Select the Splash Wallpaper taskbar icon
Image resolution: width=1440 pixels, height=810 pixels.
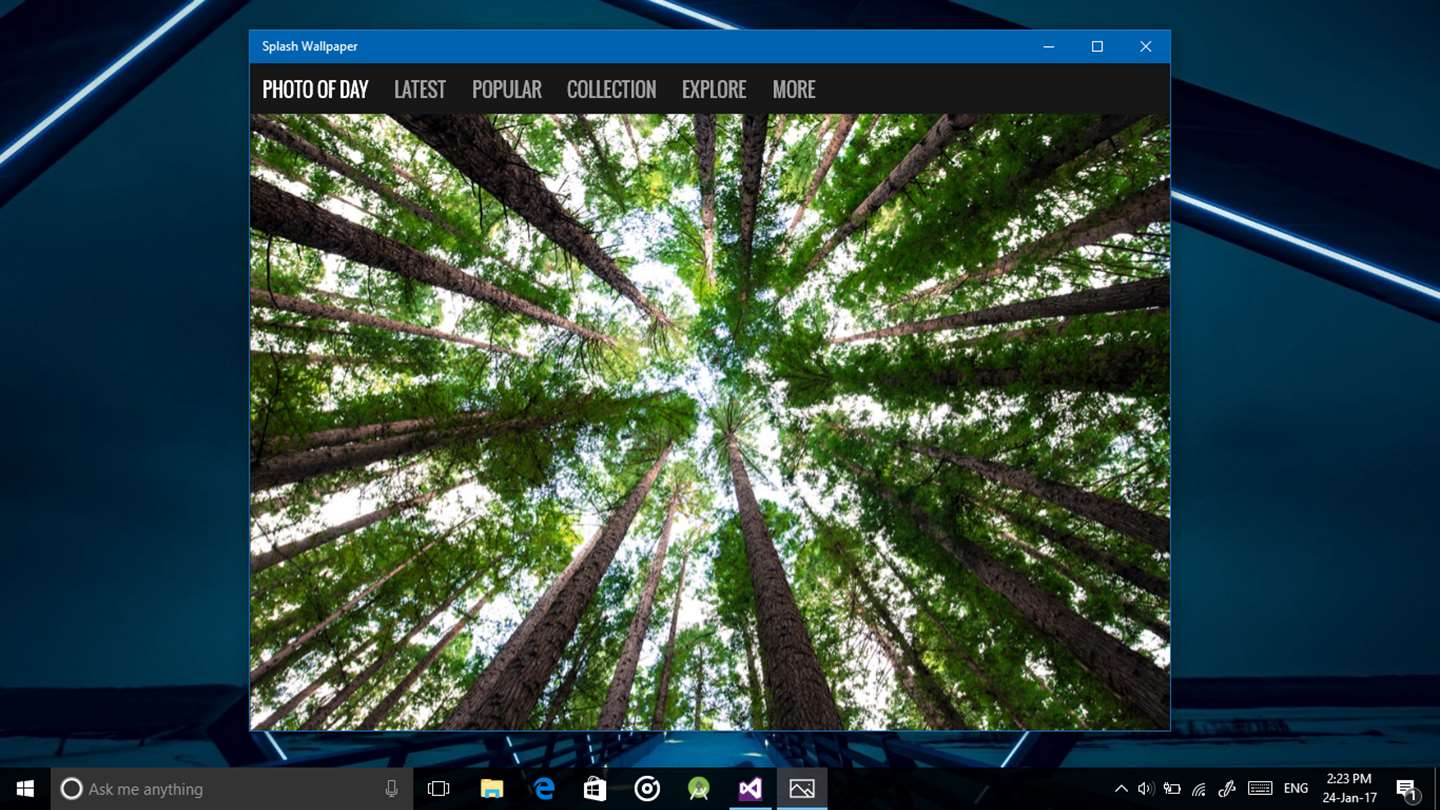click(x=802, y=789)
